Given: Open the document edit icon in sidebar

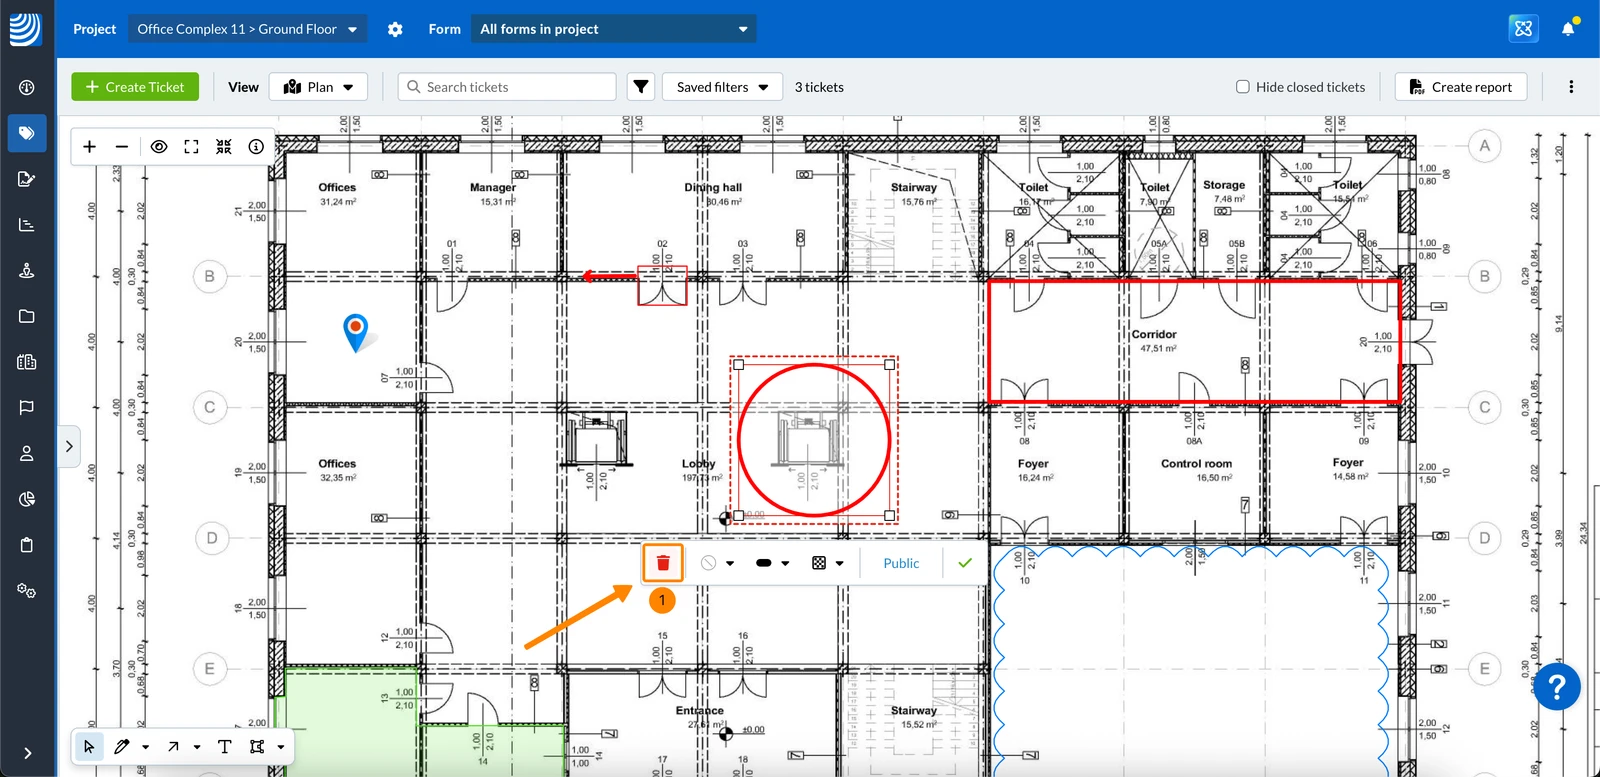Looking at the screenshot, I should point(27,179).
